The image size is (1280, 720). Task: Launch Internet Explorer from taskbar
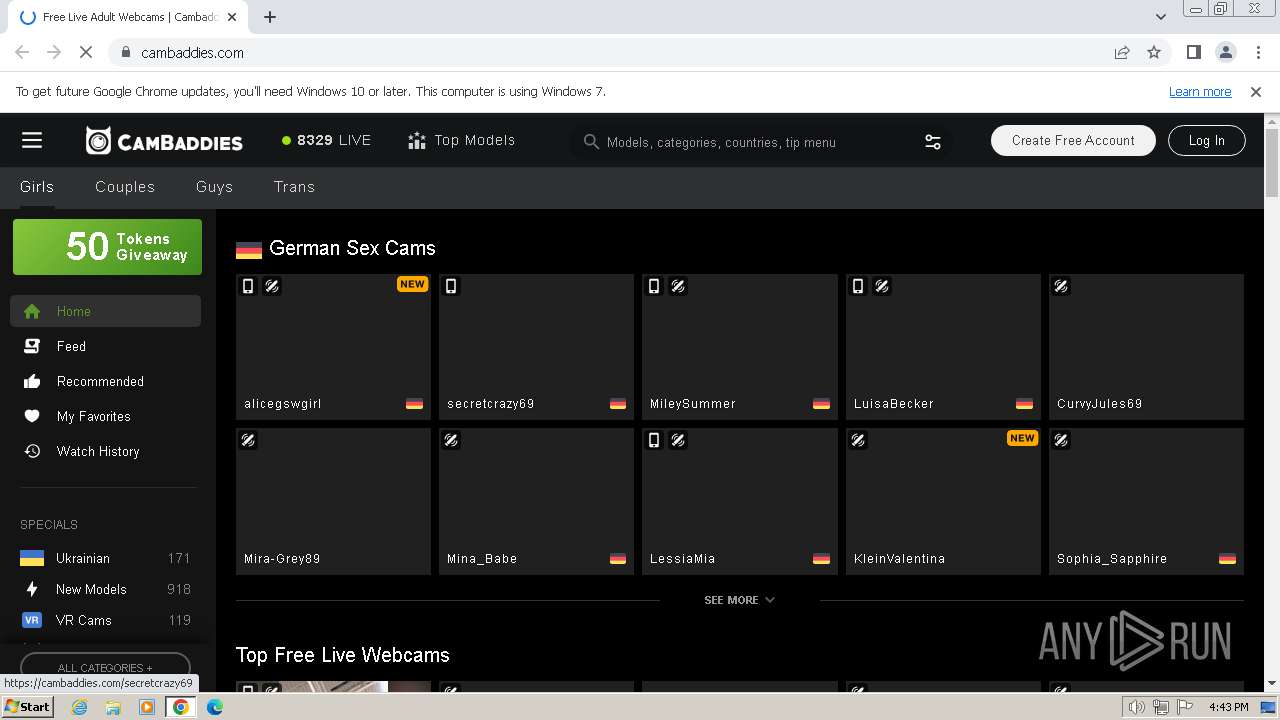(80, 707)
